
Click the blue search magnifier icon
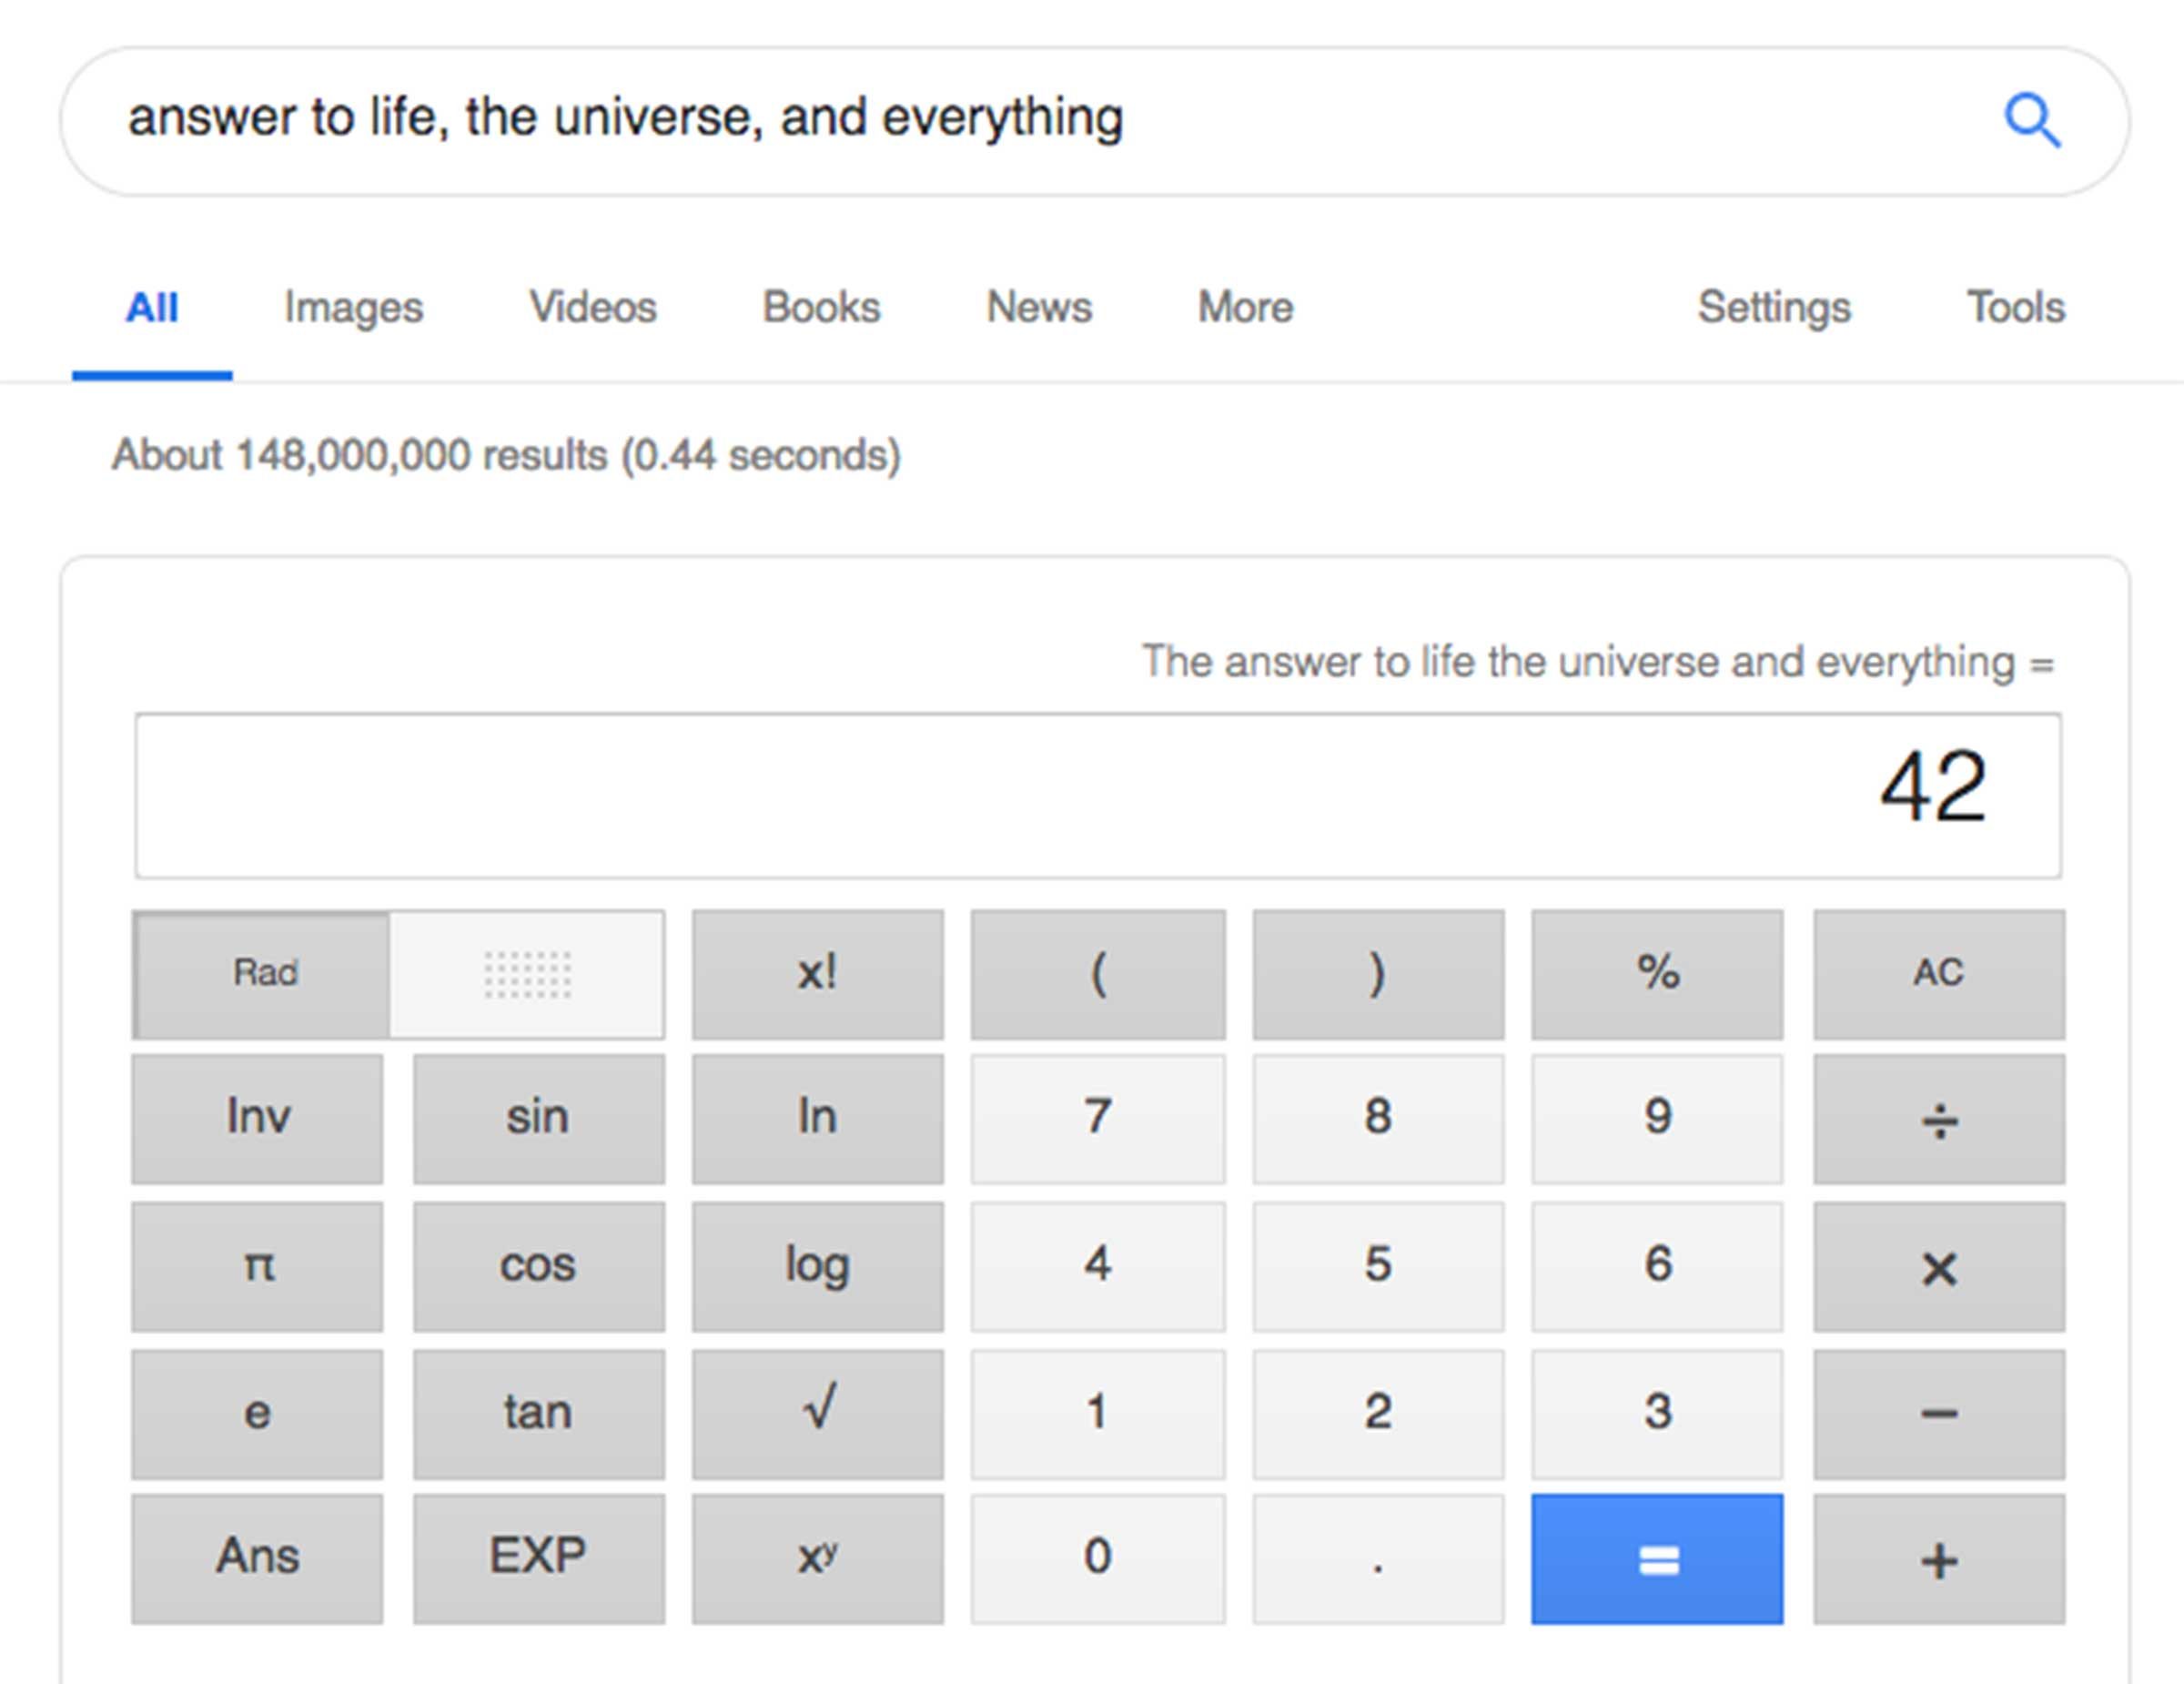[x=2032, y=121]
